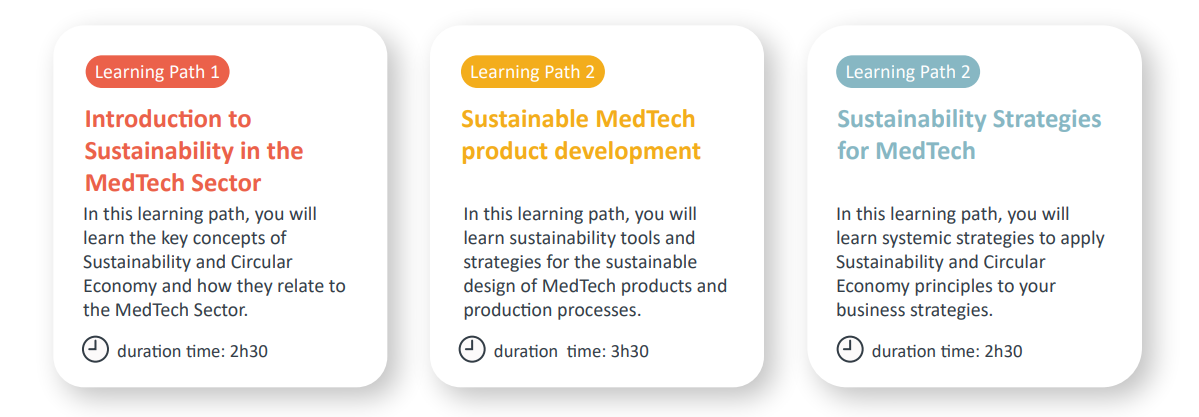The image size is (1199, 417).
Task: Select the teal Learning Path 2 badge
Action: (x=908, y=72)
